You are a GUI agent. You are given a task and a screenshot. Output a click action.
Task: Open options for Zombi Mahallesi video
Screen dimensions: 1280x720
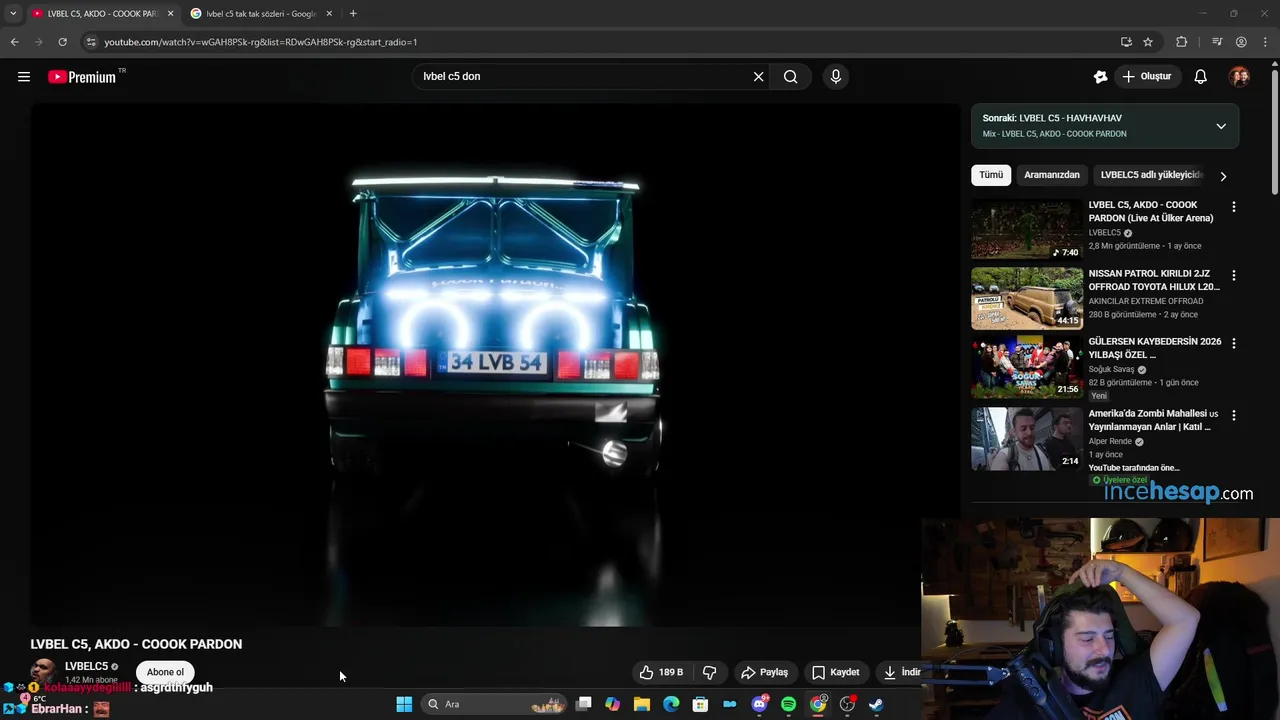[1233, 415]
